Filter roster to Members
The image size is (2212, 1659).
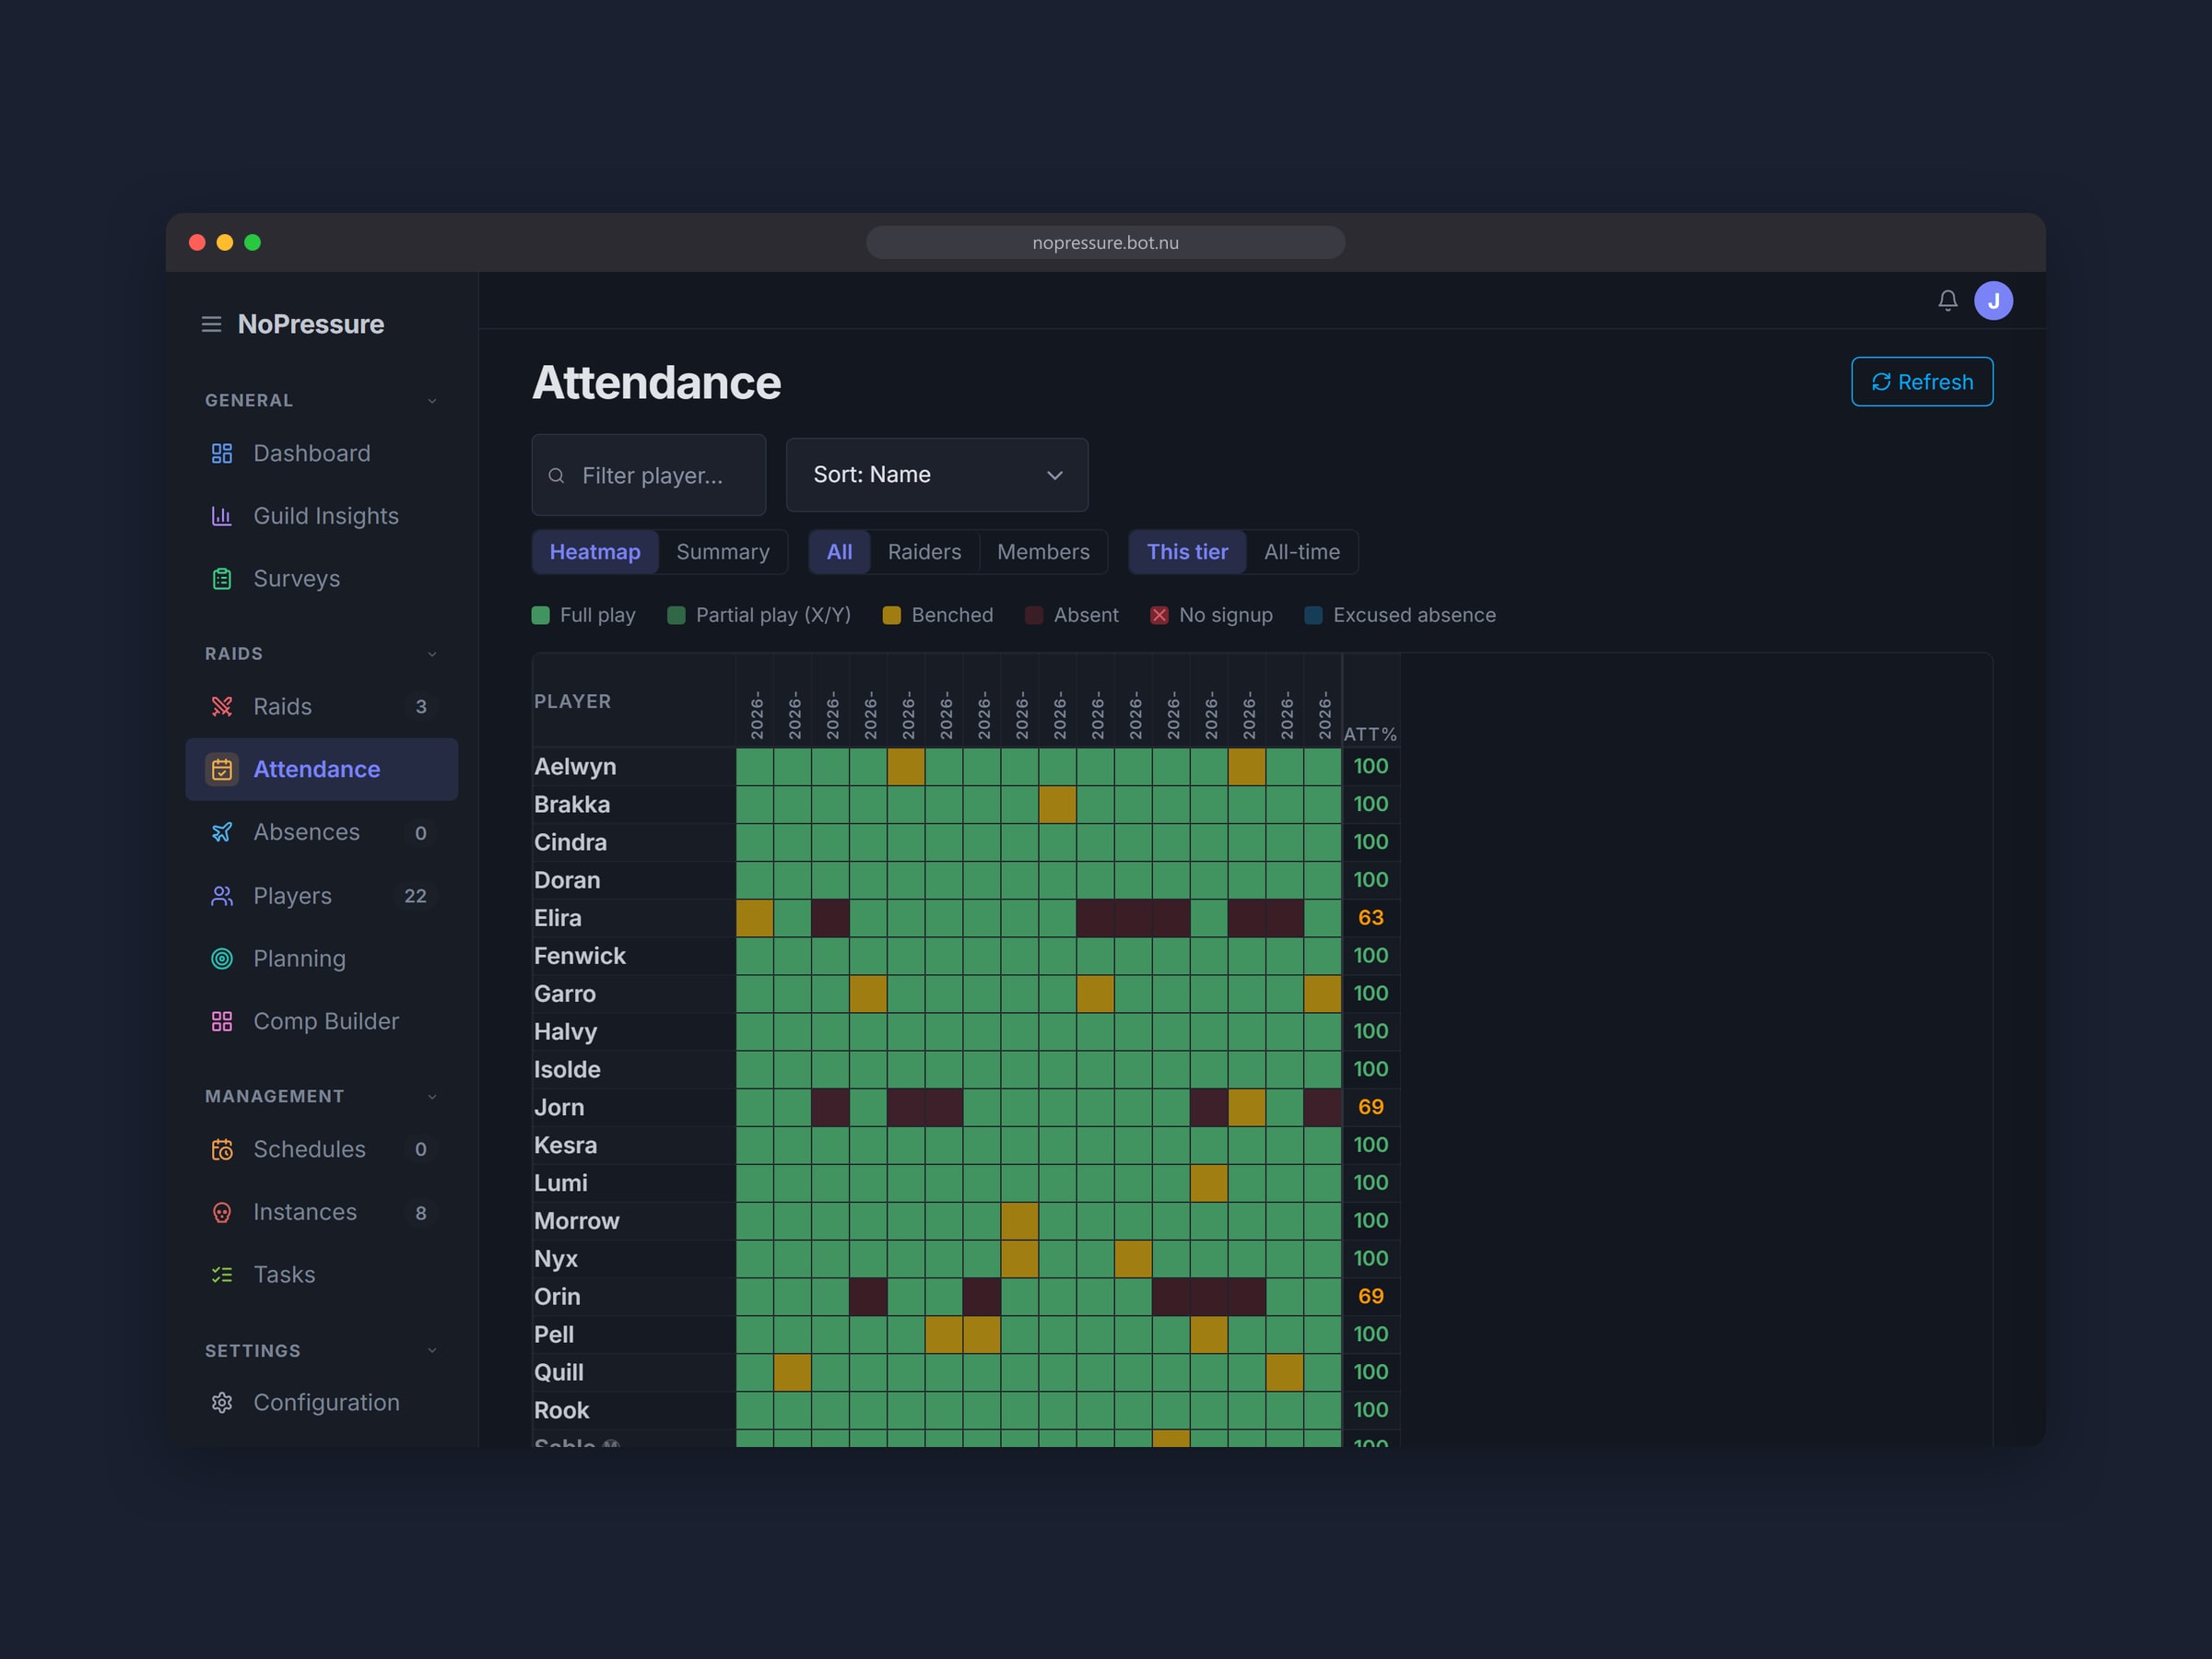pos(1043,552)
